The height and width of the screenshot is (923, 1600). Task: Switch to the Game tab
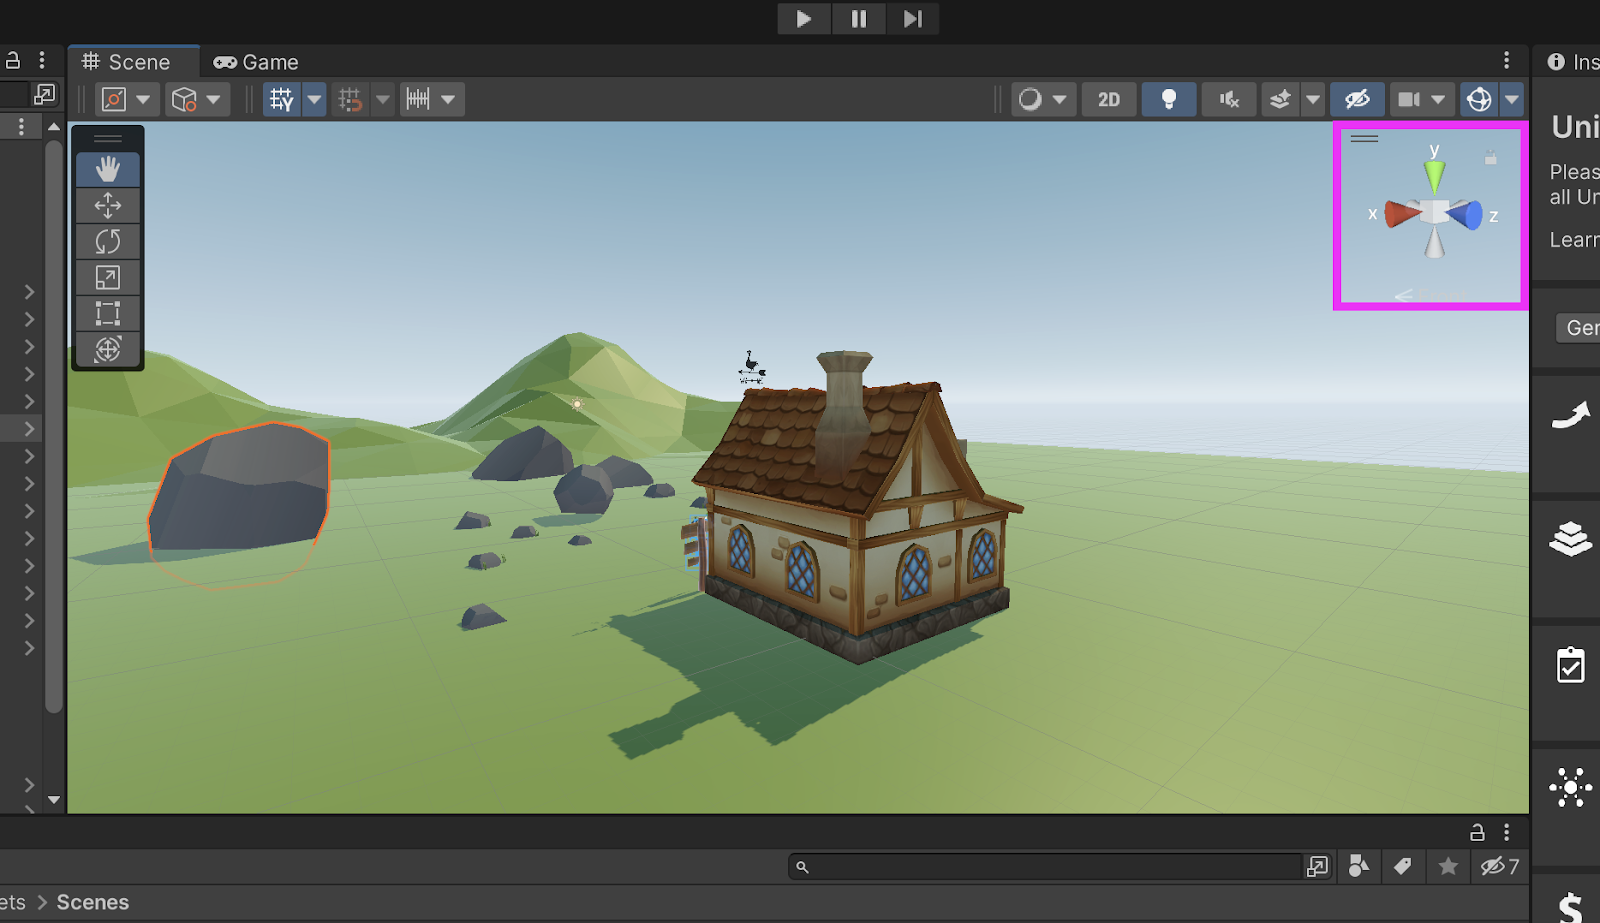pos(256,62)
